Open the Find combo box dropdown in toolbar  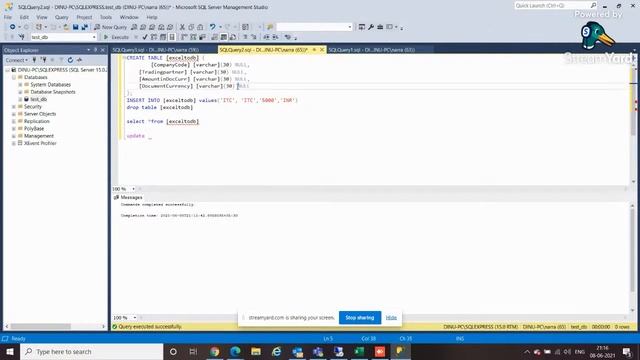350,27
